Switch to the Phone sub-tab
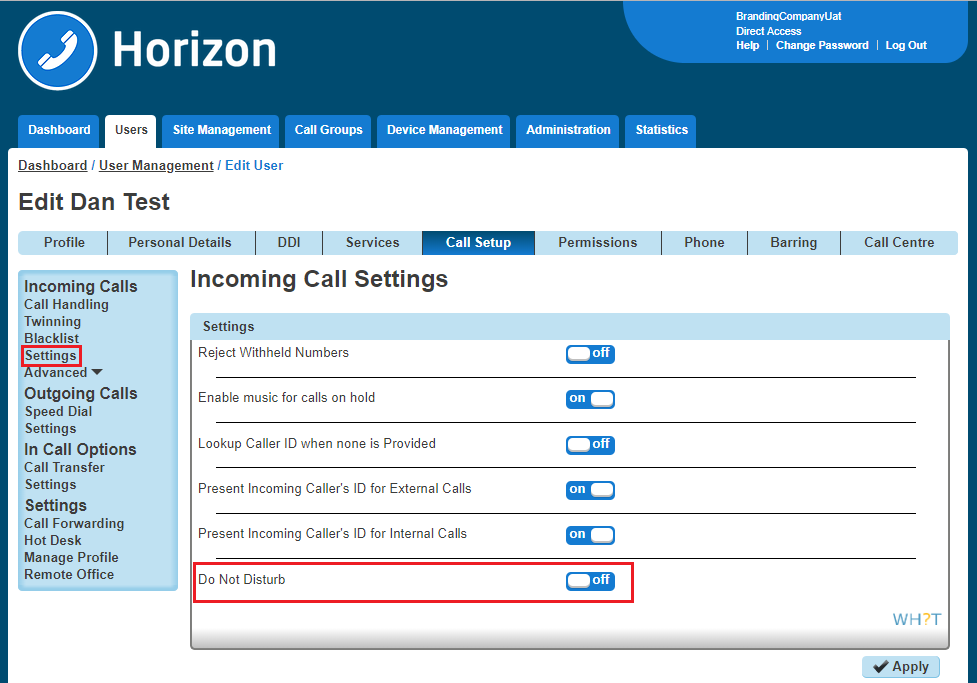This screenshot has width=977, height=683. coord(704,242)
